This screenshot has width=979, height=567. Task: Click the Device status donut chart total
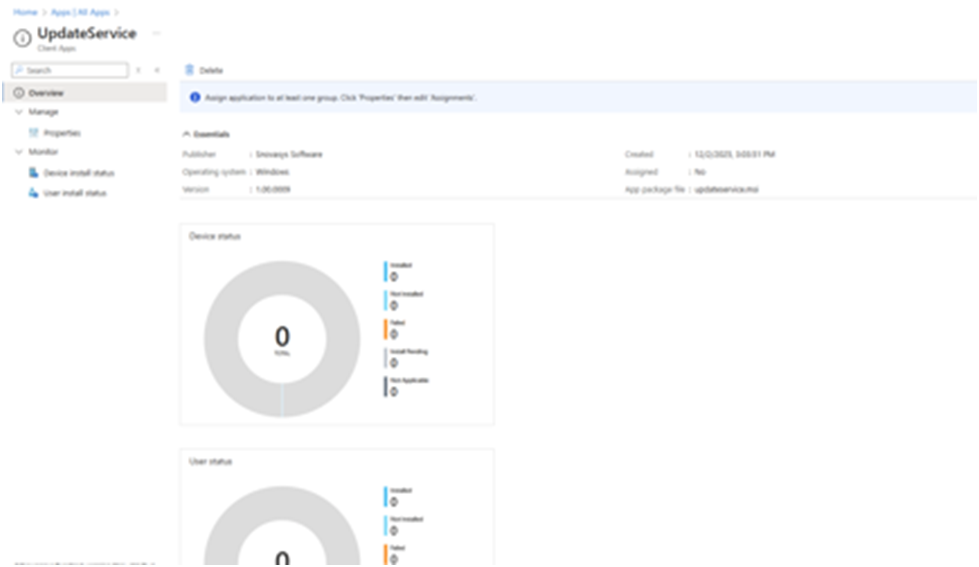pyautogui.click(x=282, y=339)
